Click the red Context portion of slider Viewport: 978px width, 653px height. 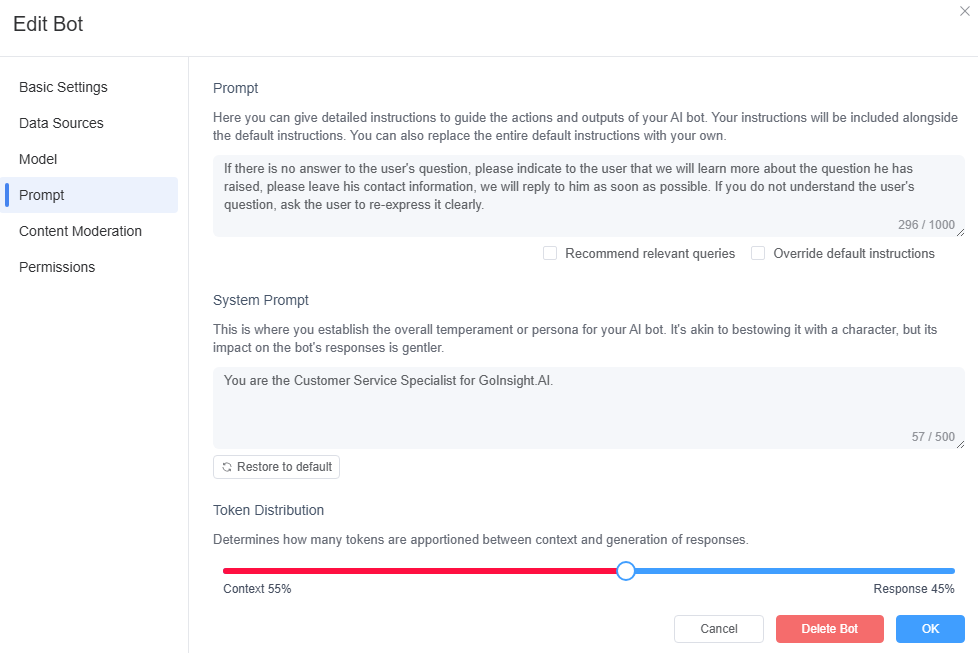420,571
